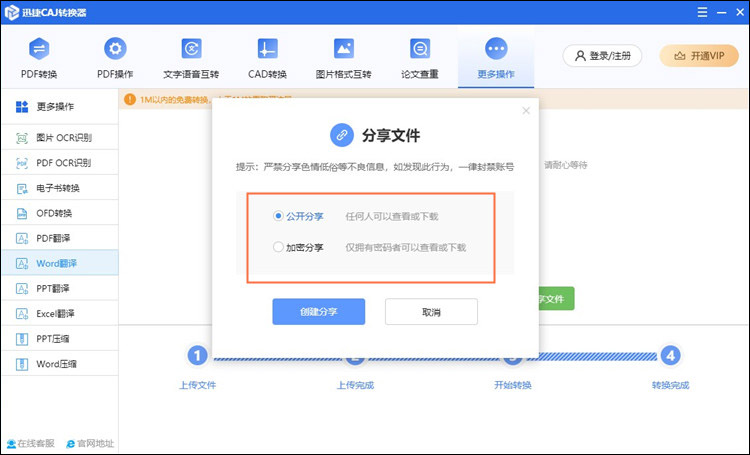Click the 任何人可以查看或下载 description text
This screenshot has height=455, width=750.
click(x=392, y=216)
